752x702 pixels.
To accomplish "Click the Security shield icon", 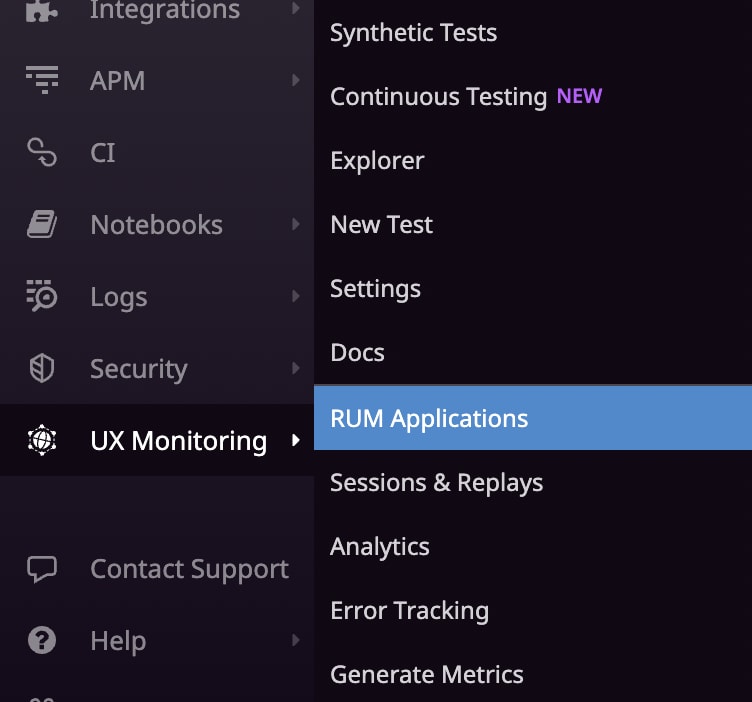I will [41, 369].
